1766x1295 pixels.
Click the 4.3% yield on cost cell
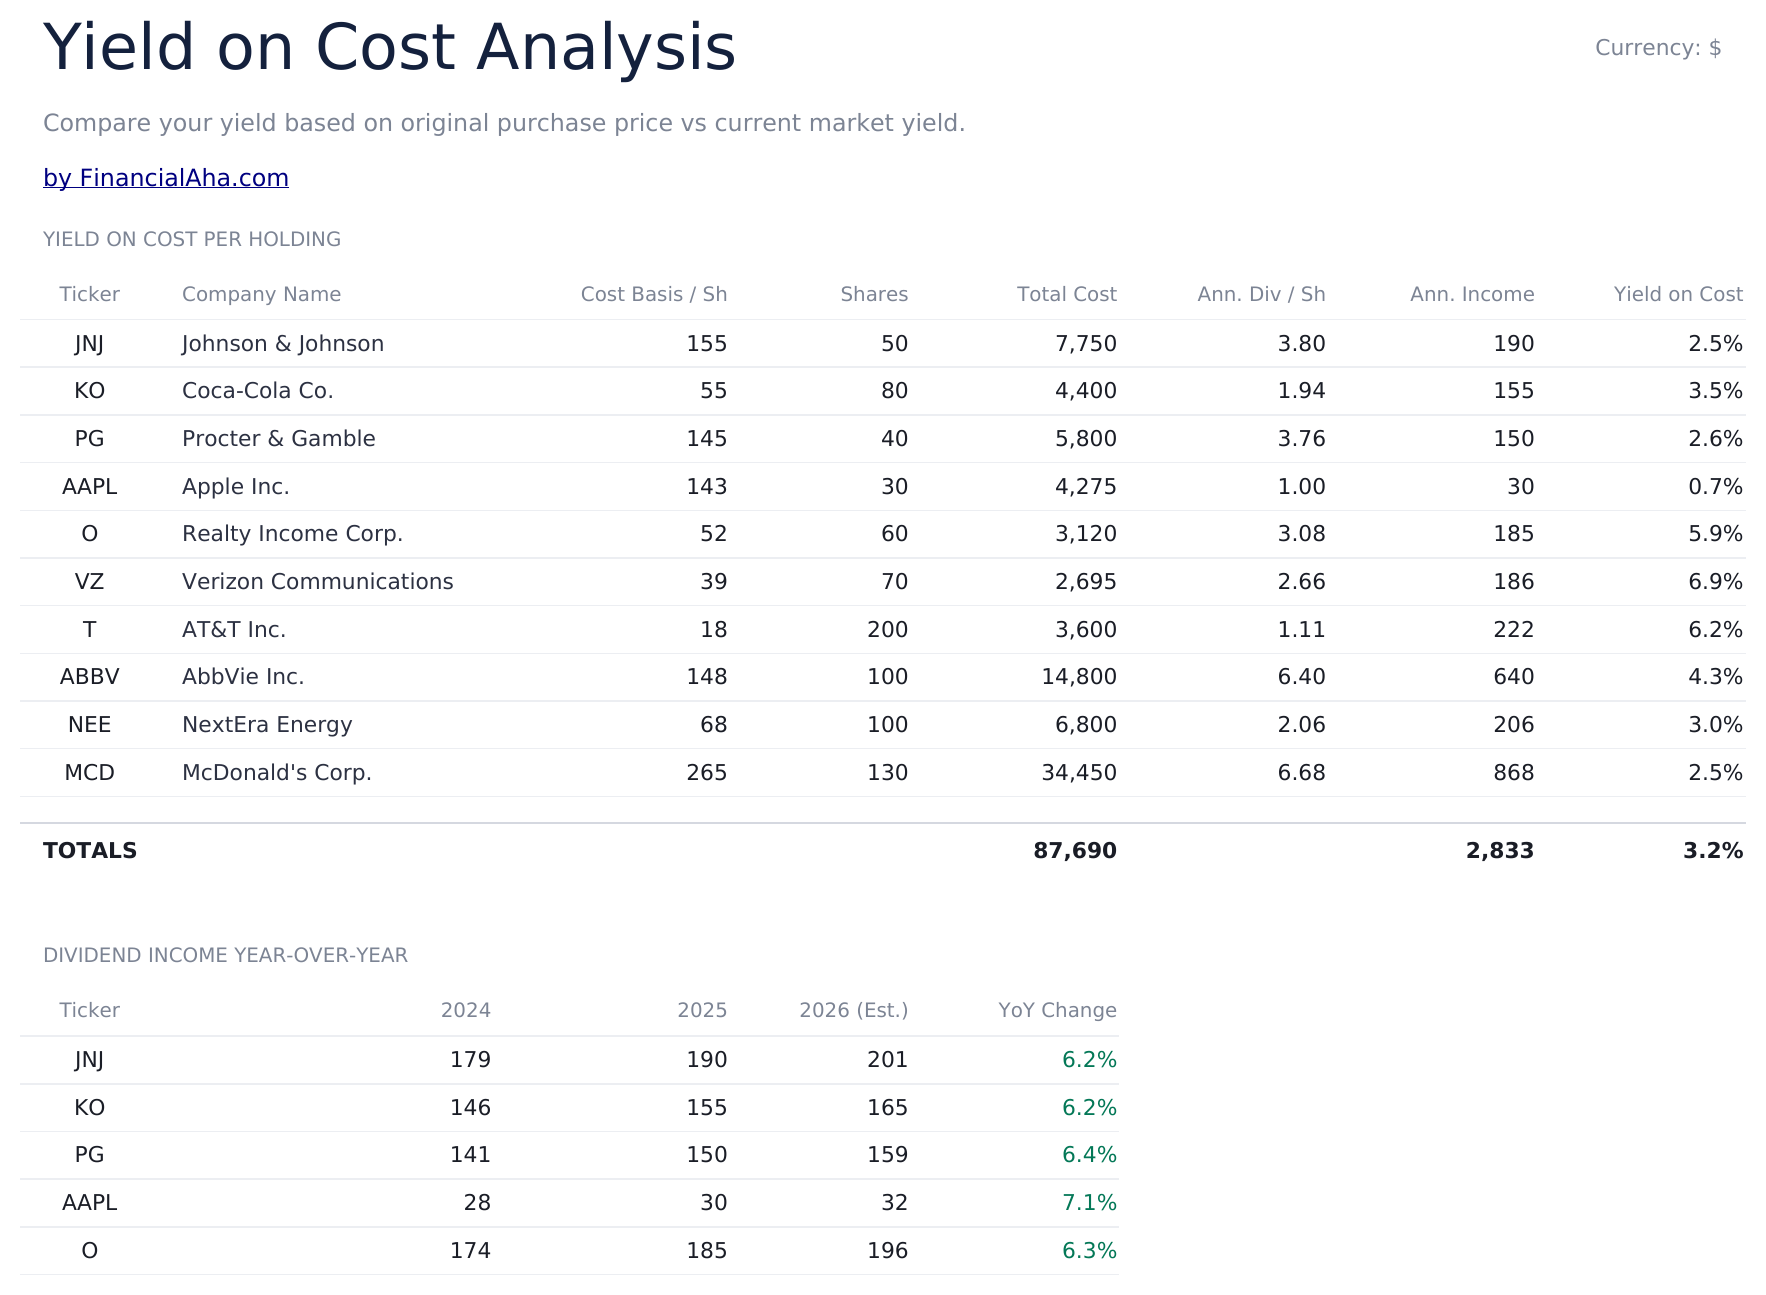[1716, 677]
